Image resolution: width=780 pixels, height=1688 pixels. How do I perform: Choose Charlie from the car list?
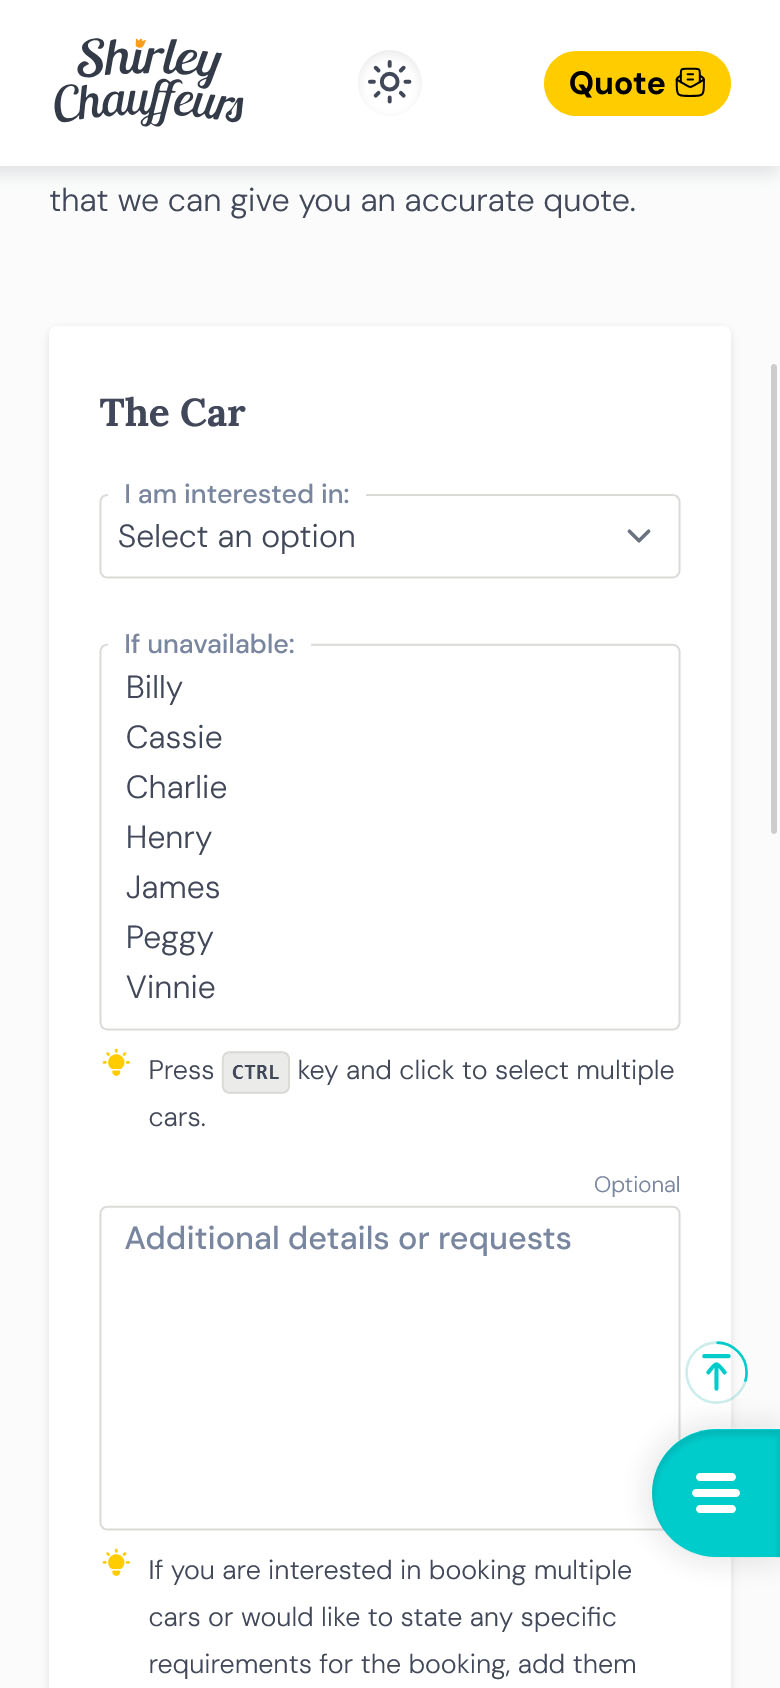pos(177,788)
